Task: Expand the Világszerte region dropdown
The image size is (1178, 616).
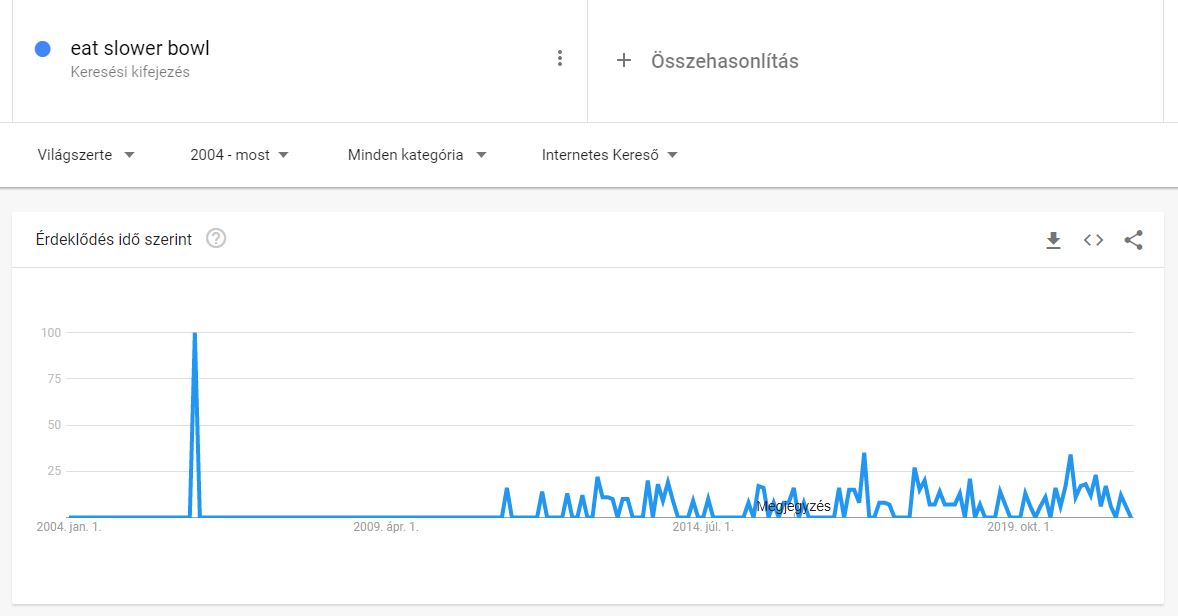Action: coord(86,155)
